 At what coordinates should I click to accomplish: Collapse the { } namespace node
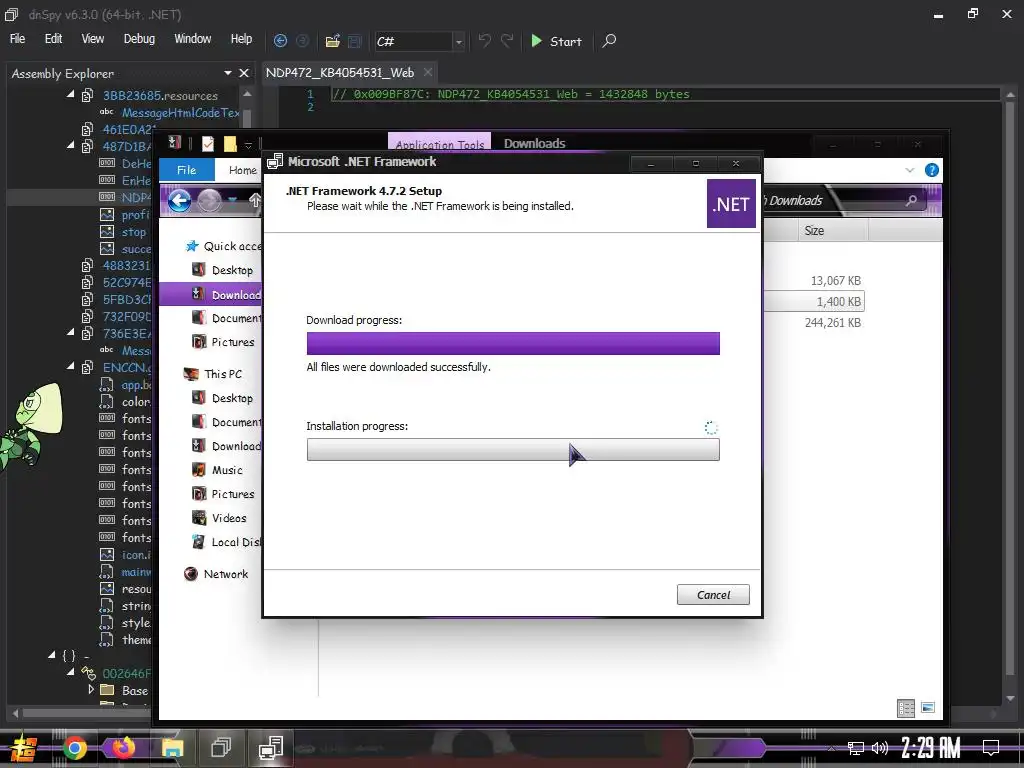(x=52, y=655)
